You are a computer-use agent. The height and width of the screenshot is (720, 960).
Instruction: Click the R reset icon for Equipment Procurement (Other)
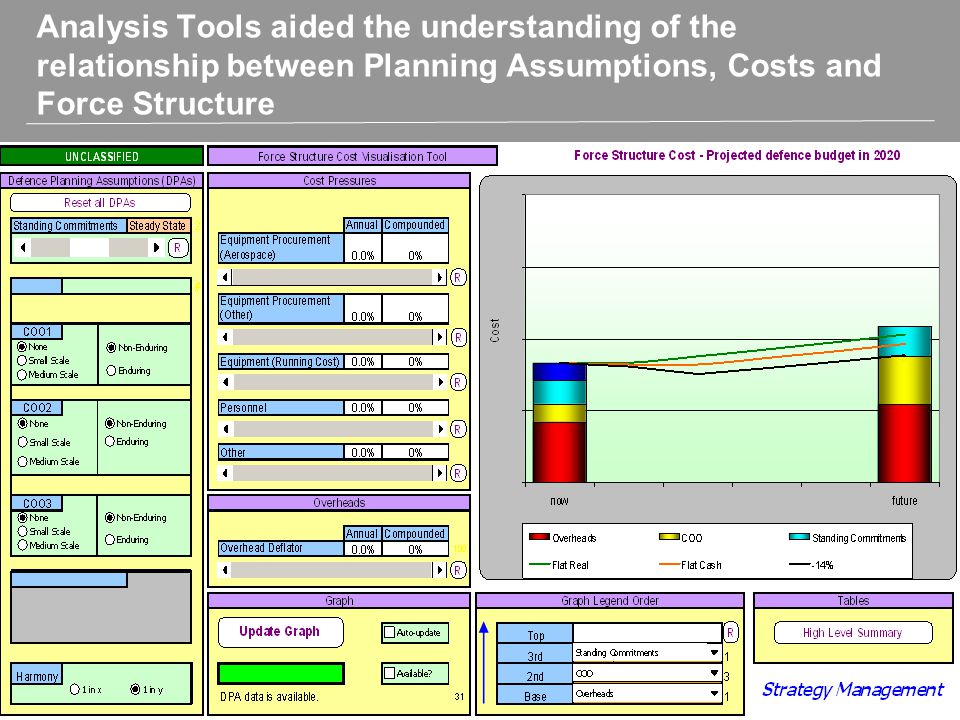coord(458,337)
